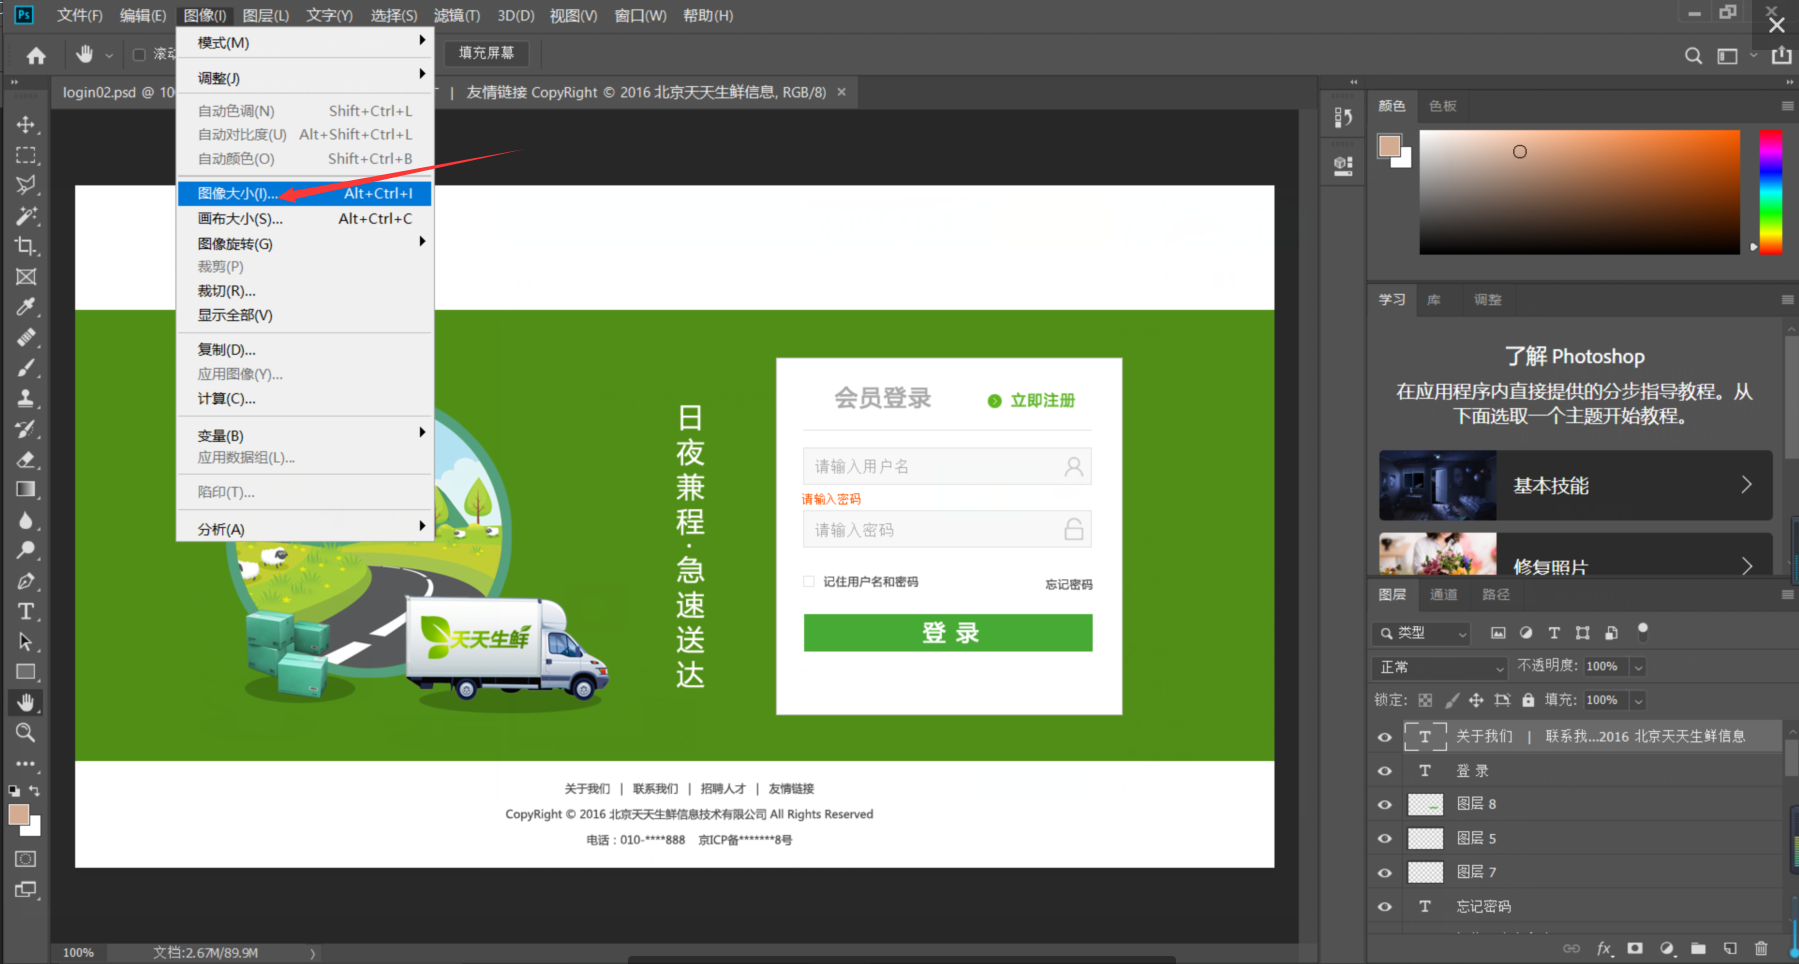
Task: Toggle the lock all padlock
Action: click(1528, 700)
